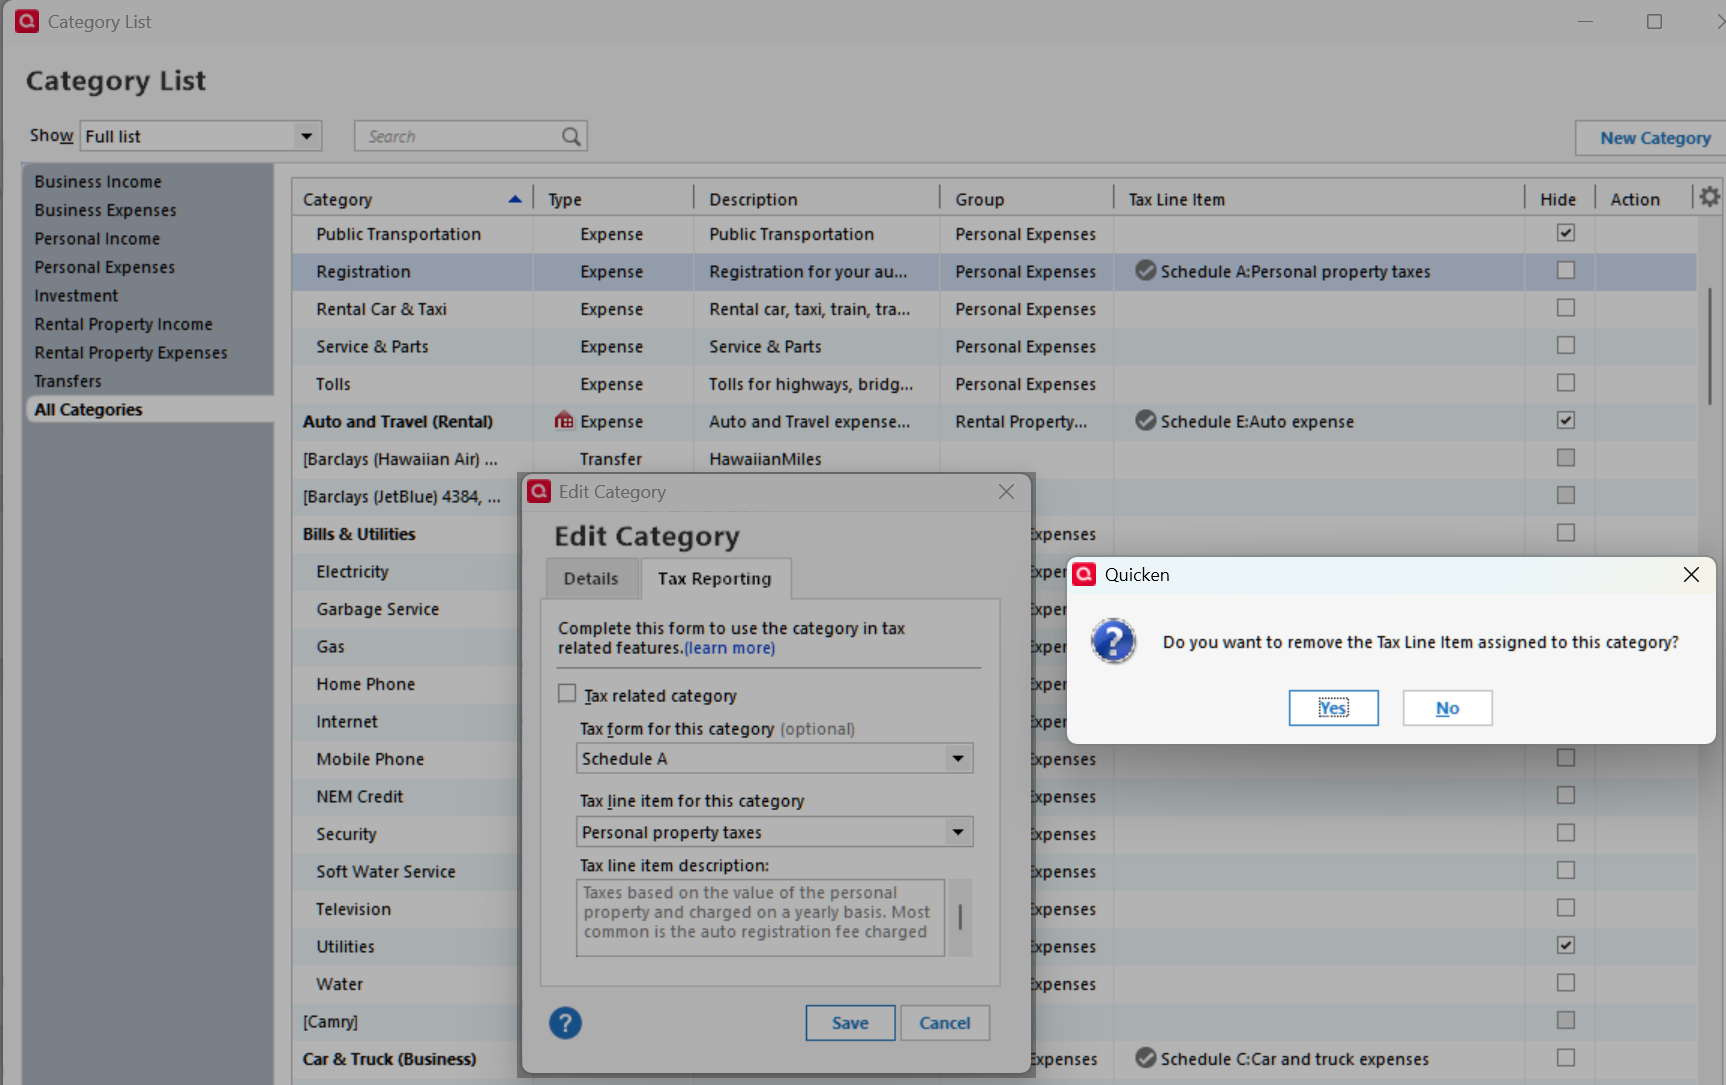Uncheck Hide for Utilities row
This screenshot has height=1085, width=1726.
(x=1566, y=945)
